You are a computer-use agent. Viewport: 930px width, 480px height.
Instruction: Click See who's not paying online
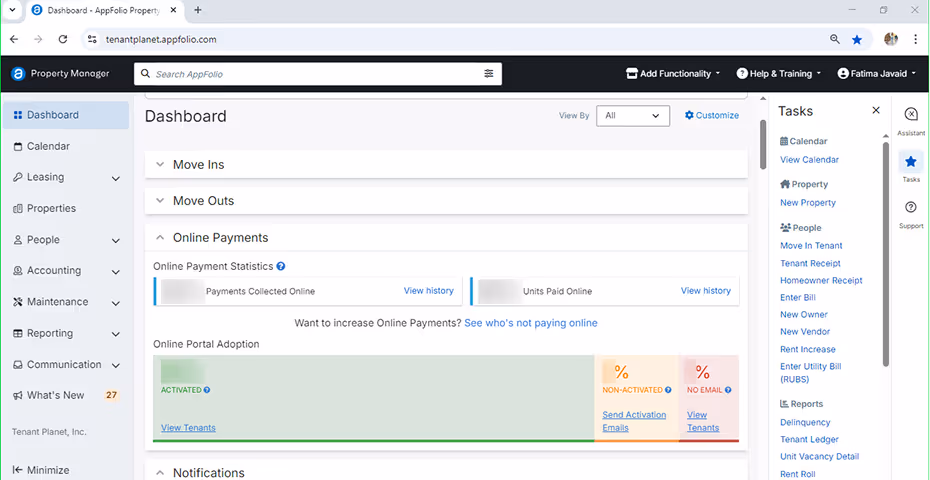point(531,323)
